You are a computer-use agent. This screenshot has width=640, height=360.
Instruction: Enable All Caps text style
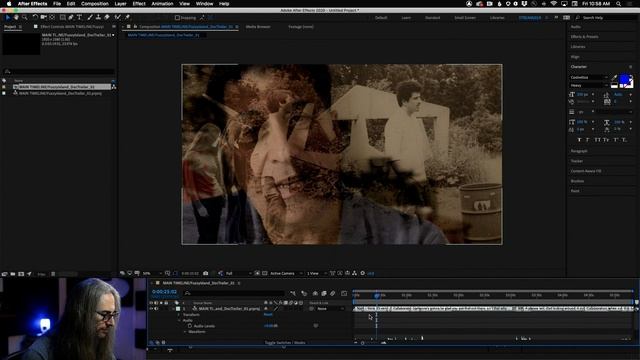pos(597,140)
